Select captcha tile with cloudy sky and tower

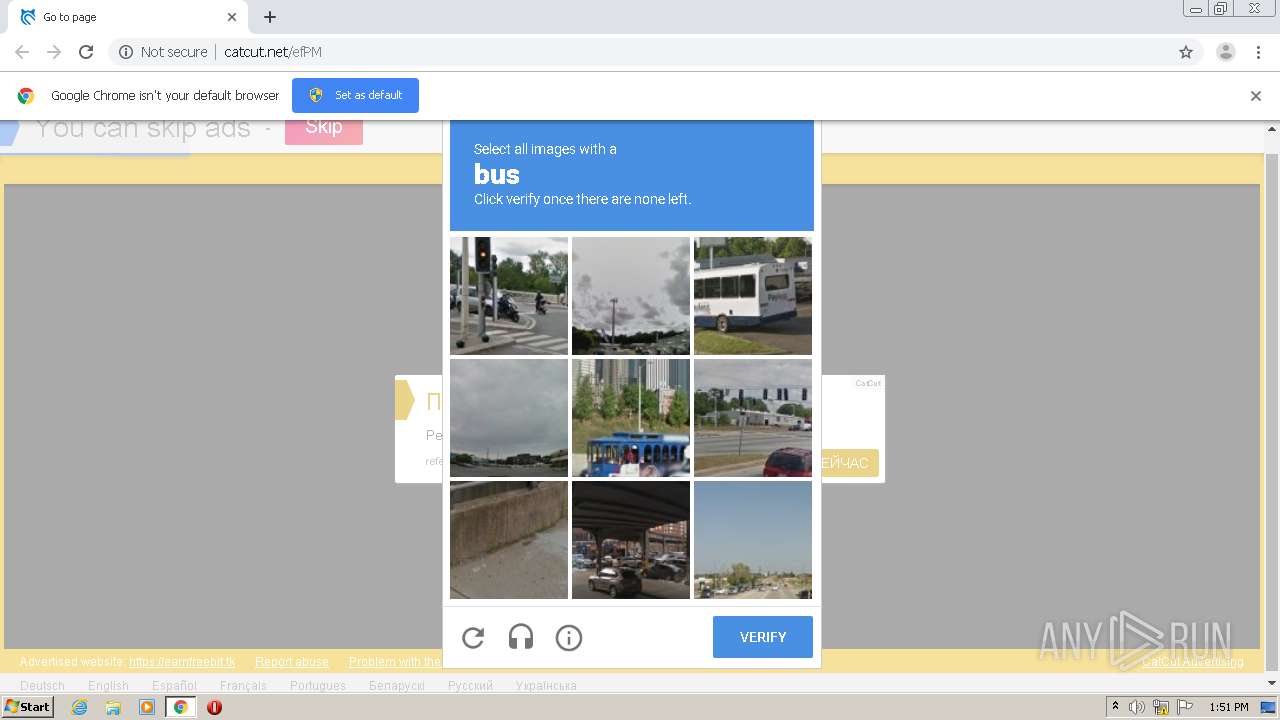631,296
